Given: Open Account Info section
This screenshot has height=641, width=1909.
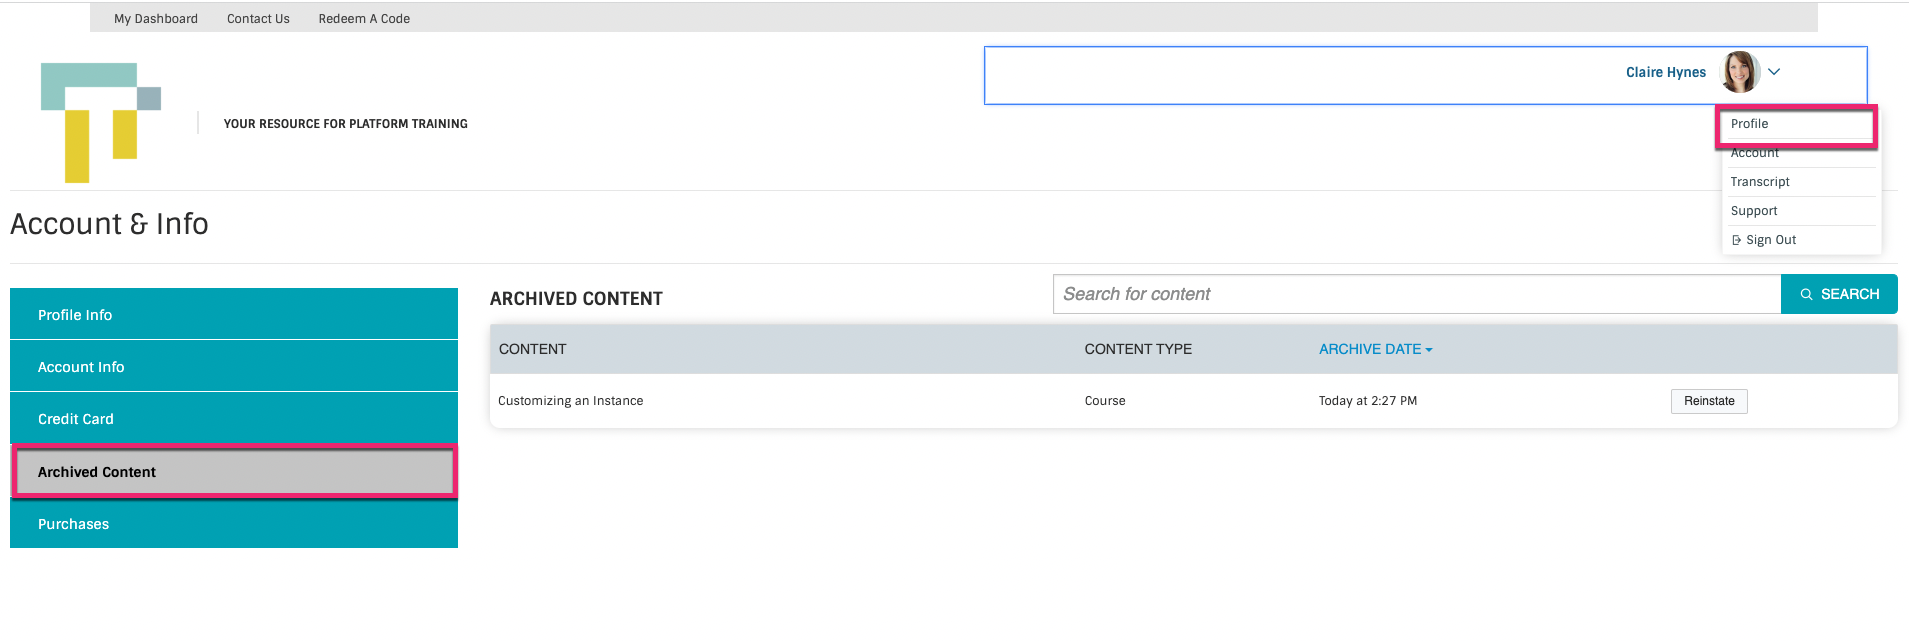Looking at the screenshot, I should (x=234, y=366).
